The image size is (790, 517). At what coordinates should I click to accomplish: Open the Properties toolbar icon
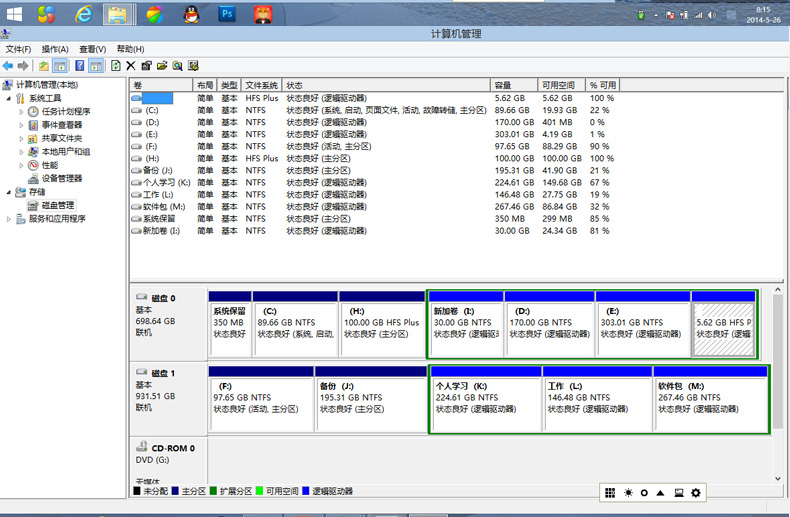(147, 66)
